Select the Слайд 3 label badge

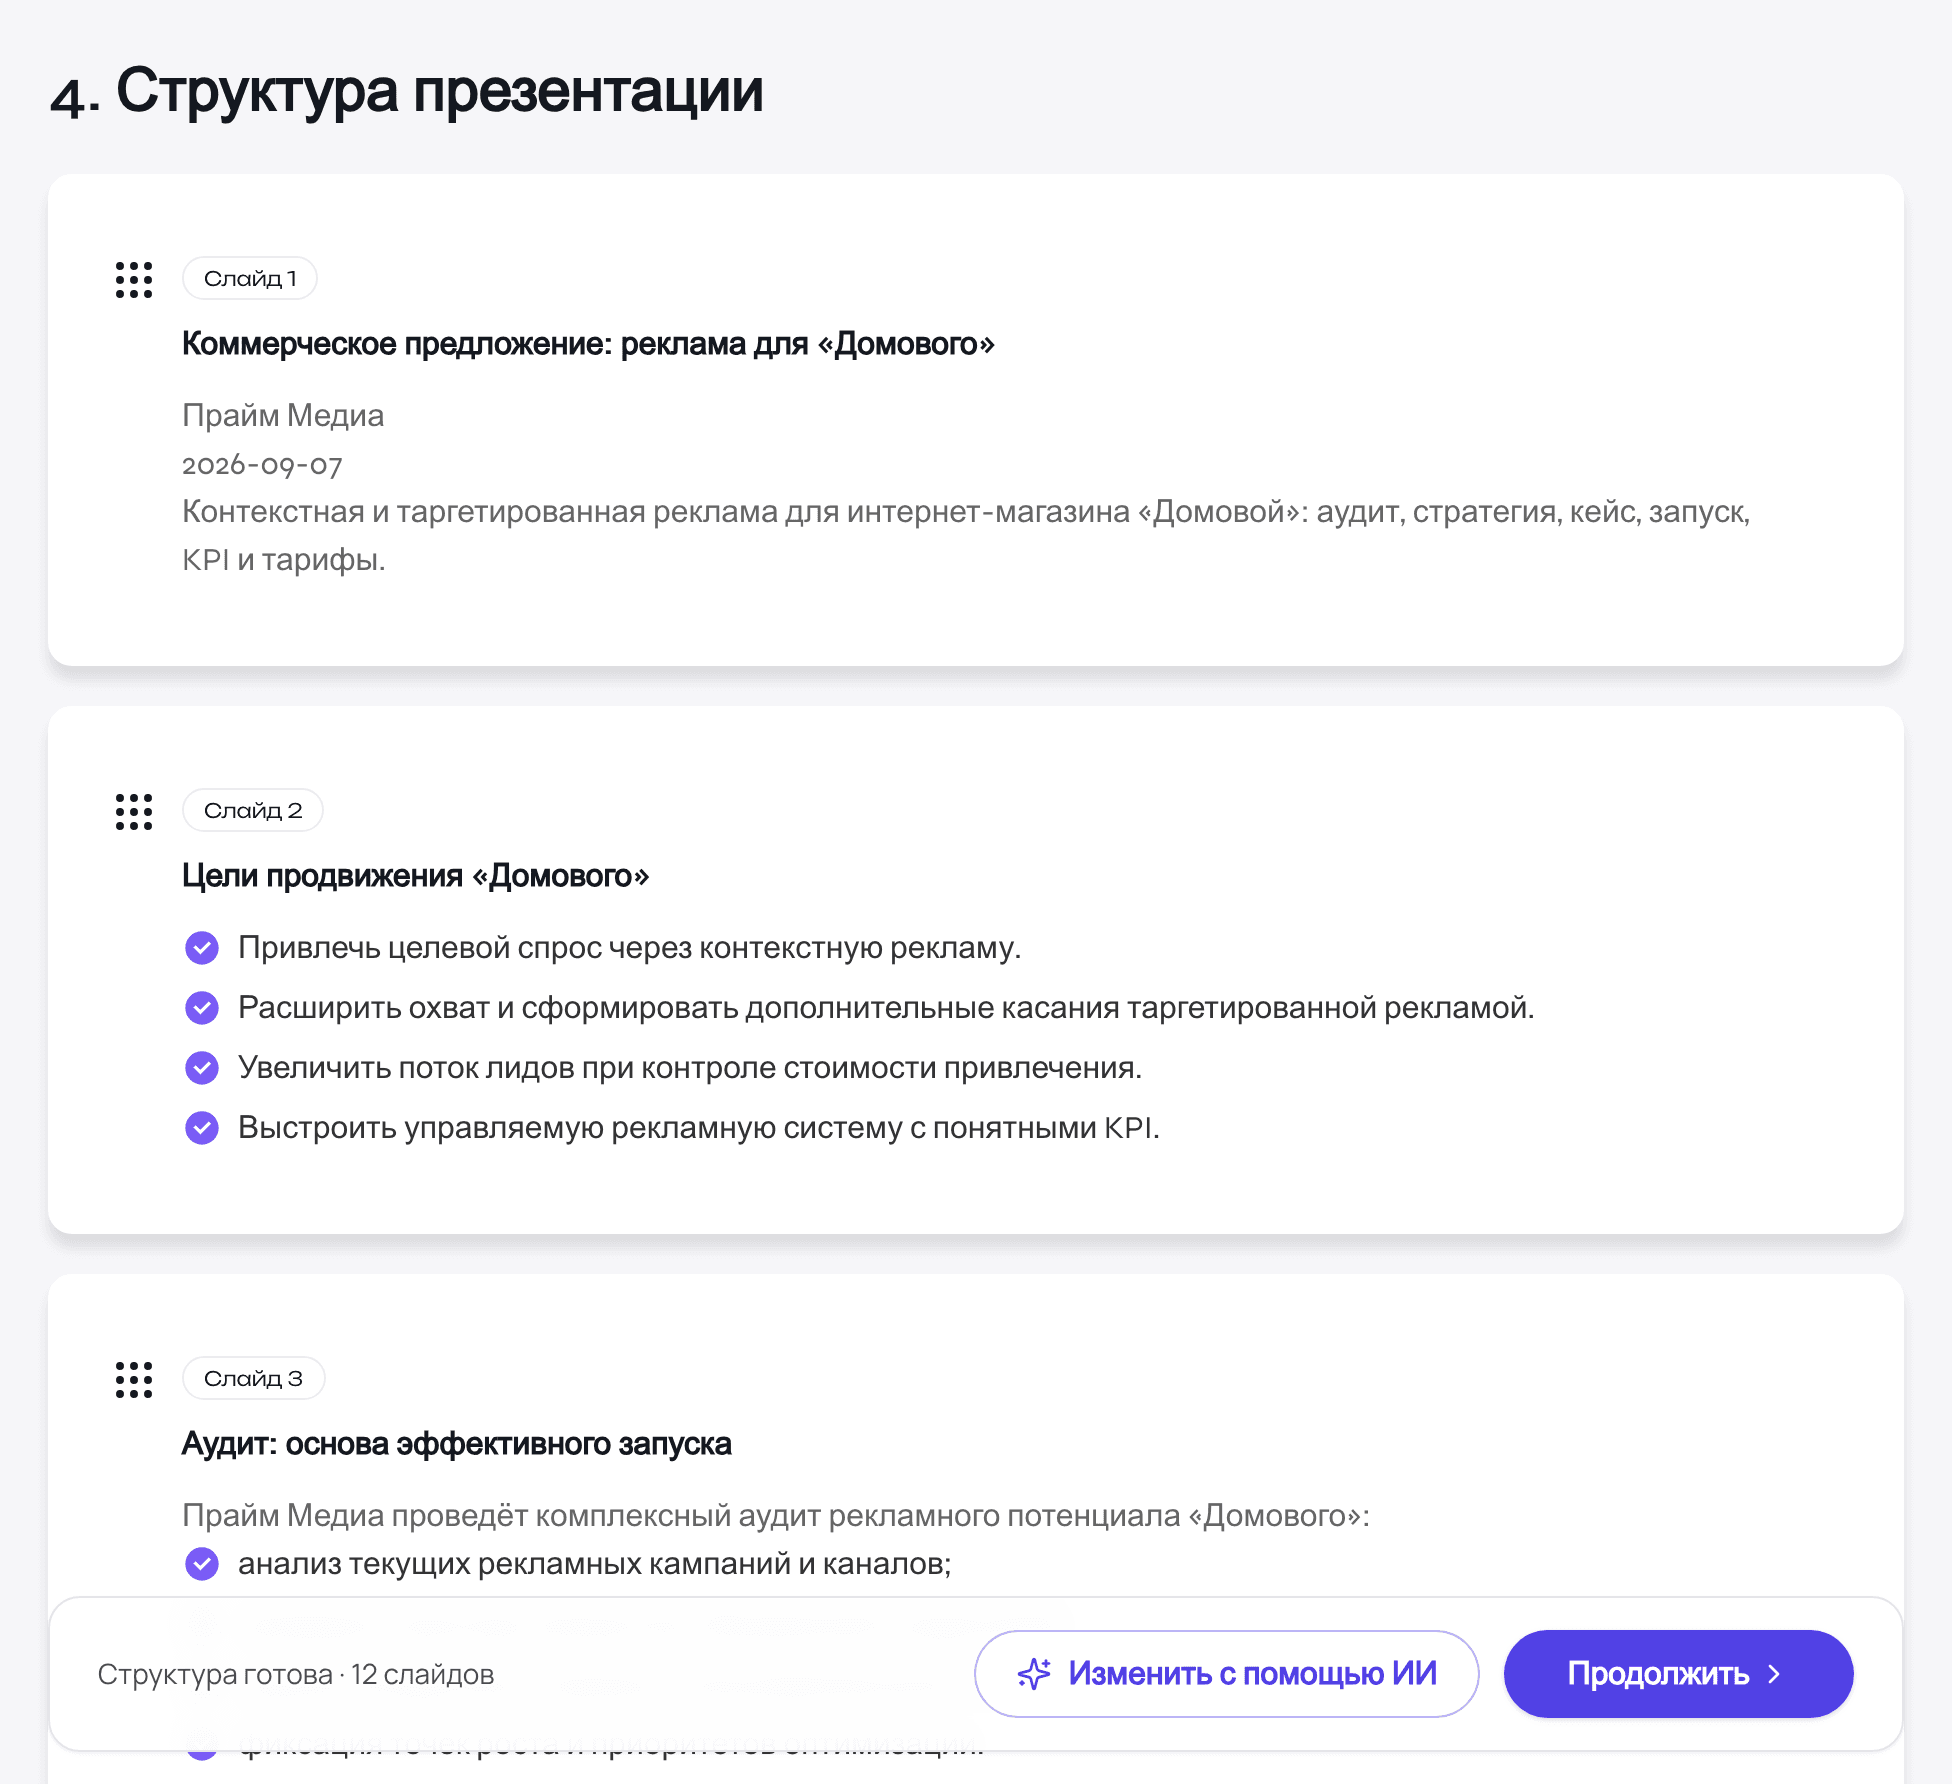[x=254, y=1378]
